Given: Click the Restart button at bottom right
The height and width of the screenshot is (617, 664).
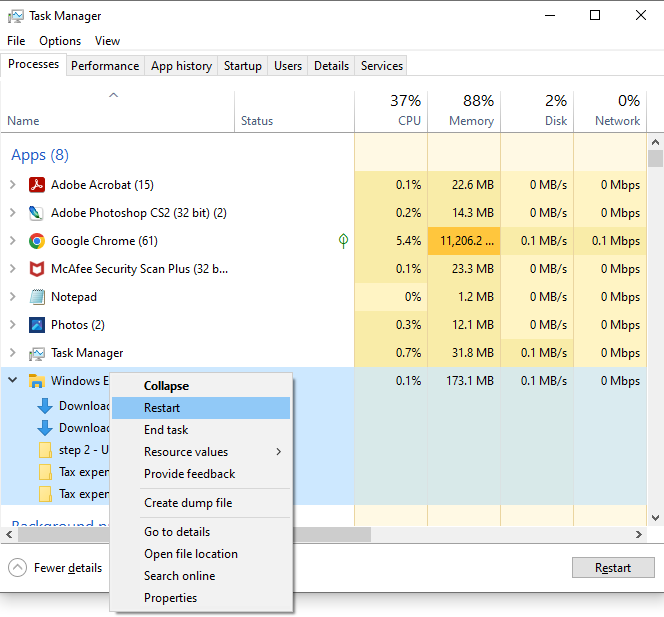Looking at the screenshot, I should pos(613,567).
